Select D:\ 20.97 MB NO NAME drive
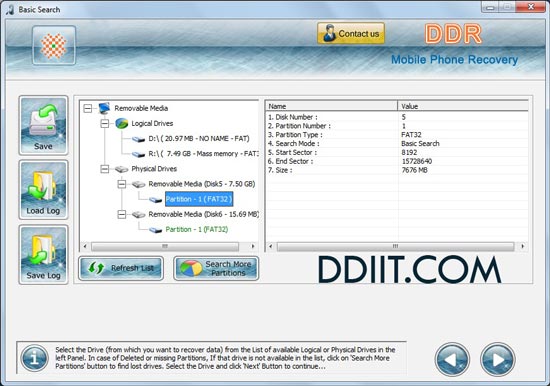This screenshot has height=386, width=550. click(199, 139)
